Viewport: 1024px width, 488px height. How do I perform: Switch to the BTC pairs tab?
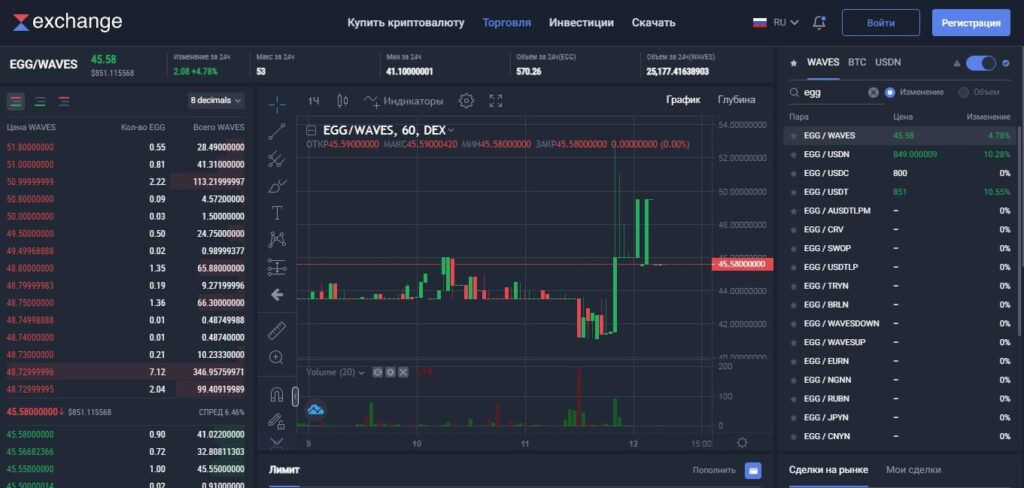857,62
